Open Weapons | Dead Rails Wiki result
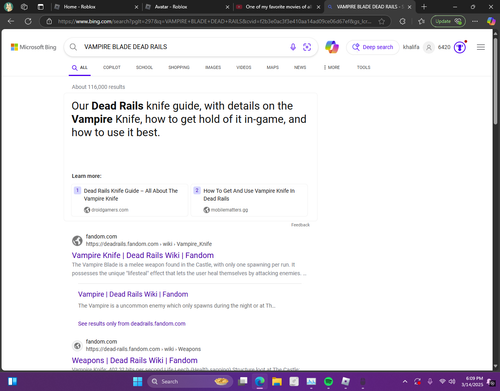The height and width of the screenshot is (391, 500). (134, 360)
